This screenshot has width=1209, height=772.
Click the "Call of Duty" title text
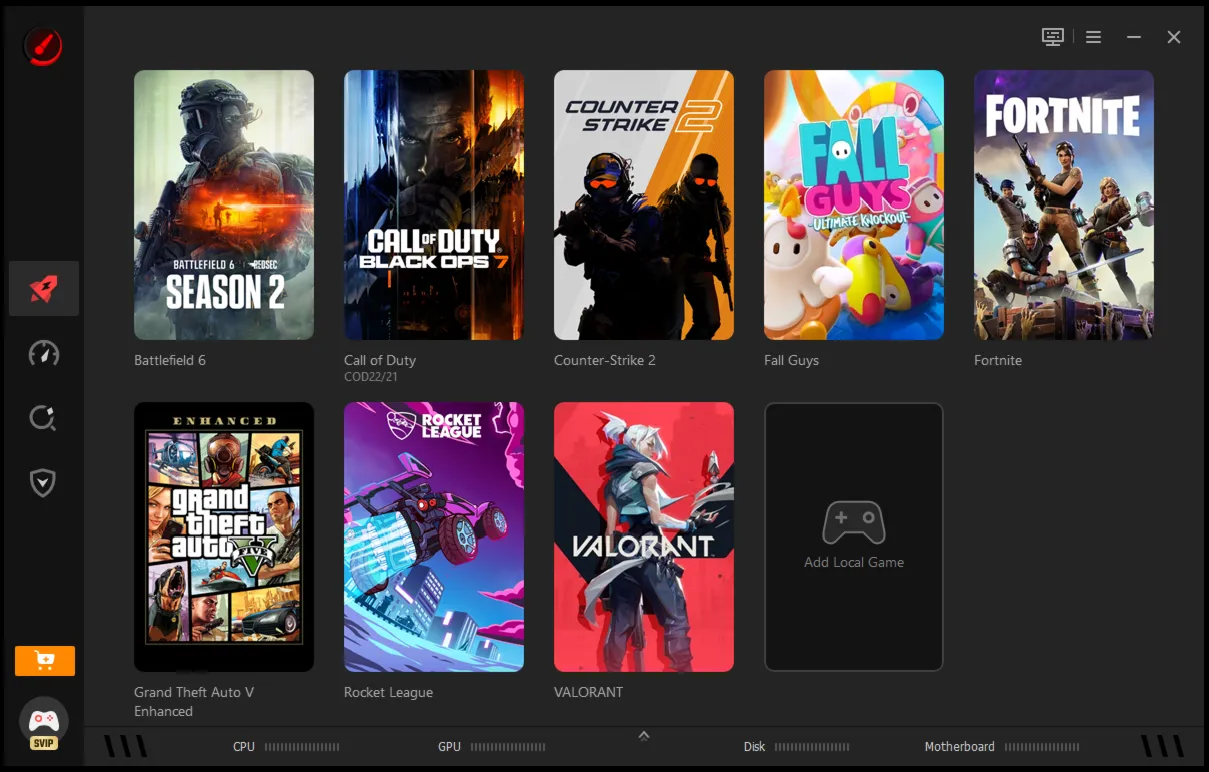380,360
